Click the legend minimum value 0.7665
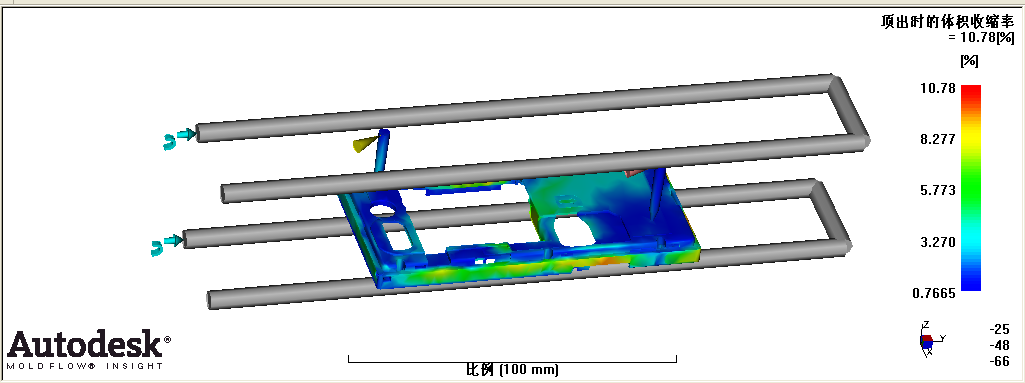 (x=933, y=293)
